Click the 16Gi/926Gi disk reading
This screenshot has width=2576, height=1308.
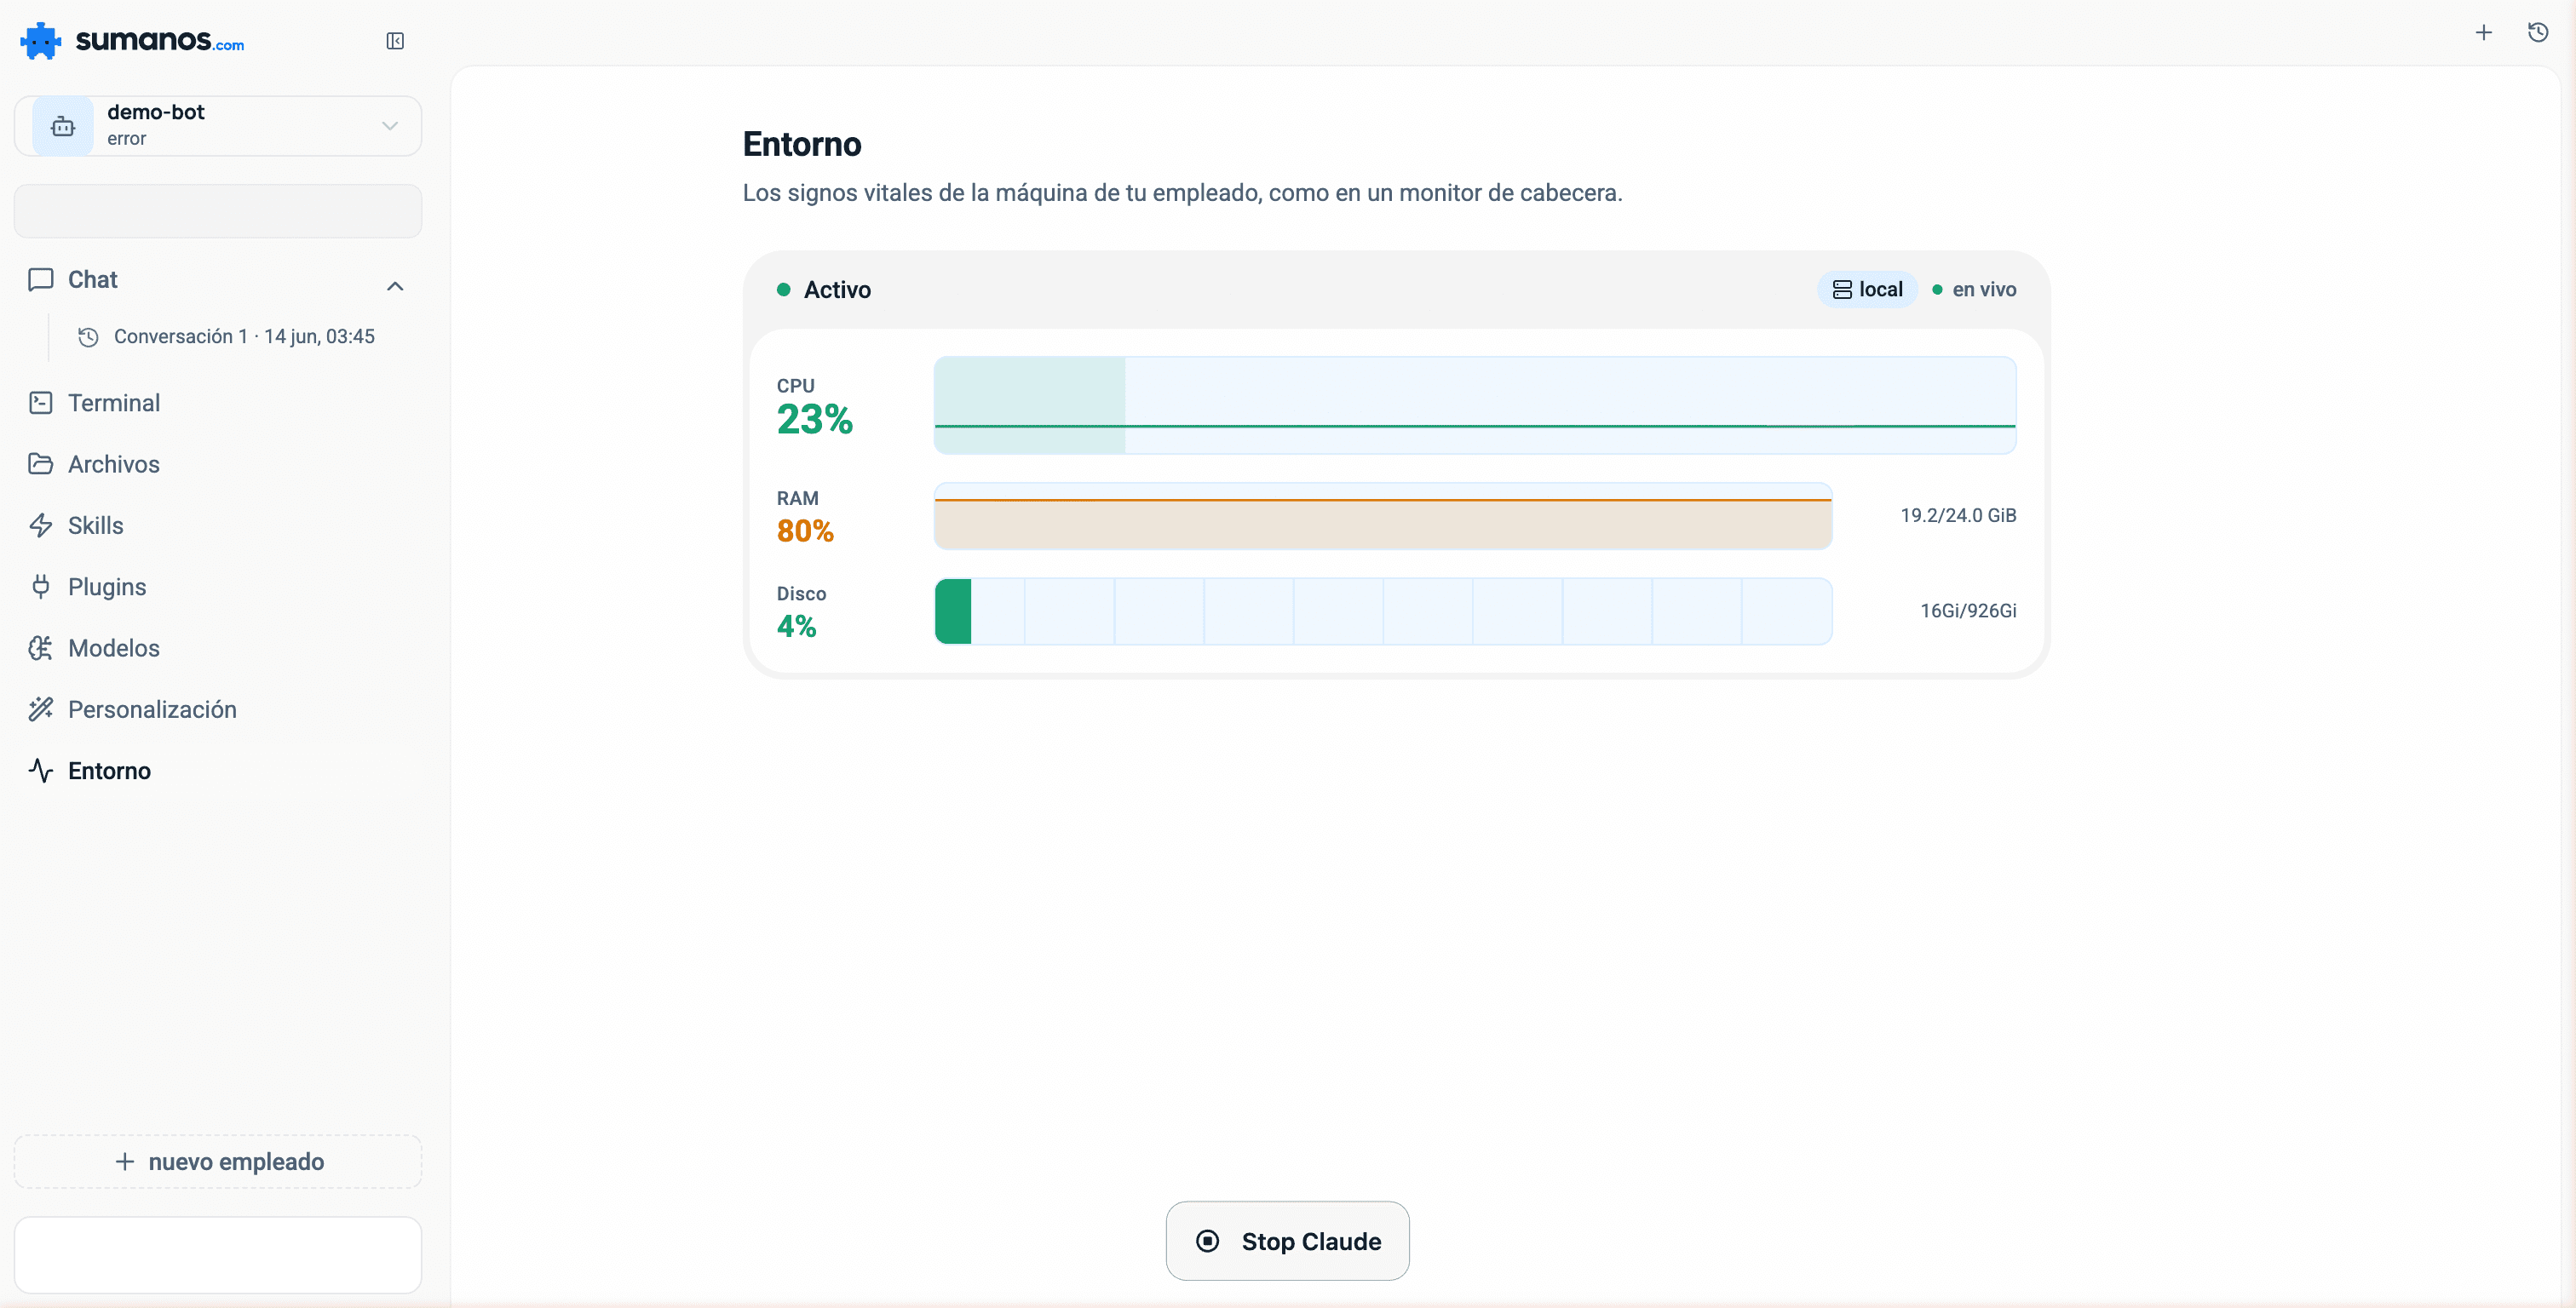click(1968, 611)
